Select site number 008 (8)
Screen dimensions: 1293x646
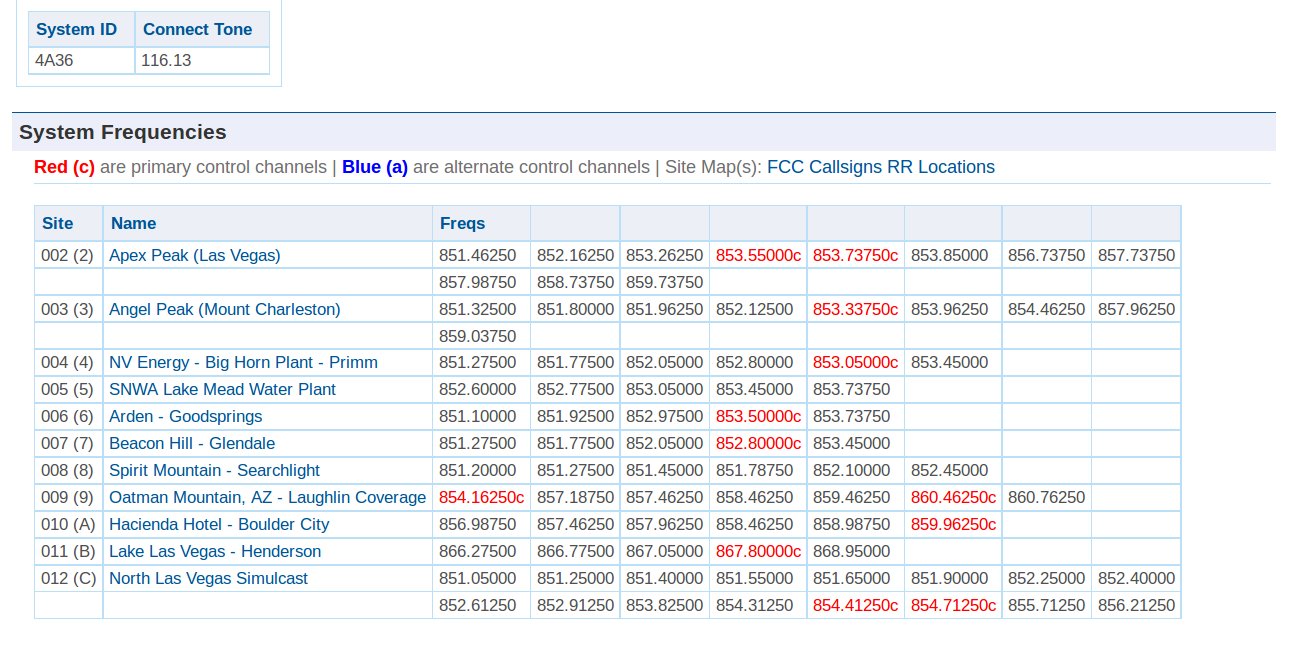click(67, 470)
